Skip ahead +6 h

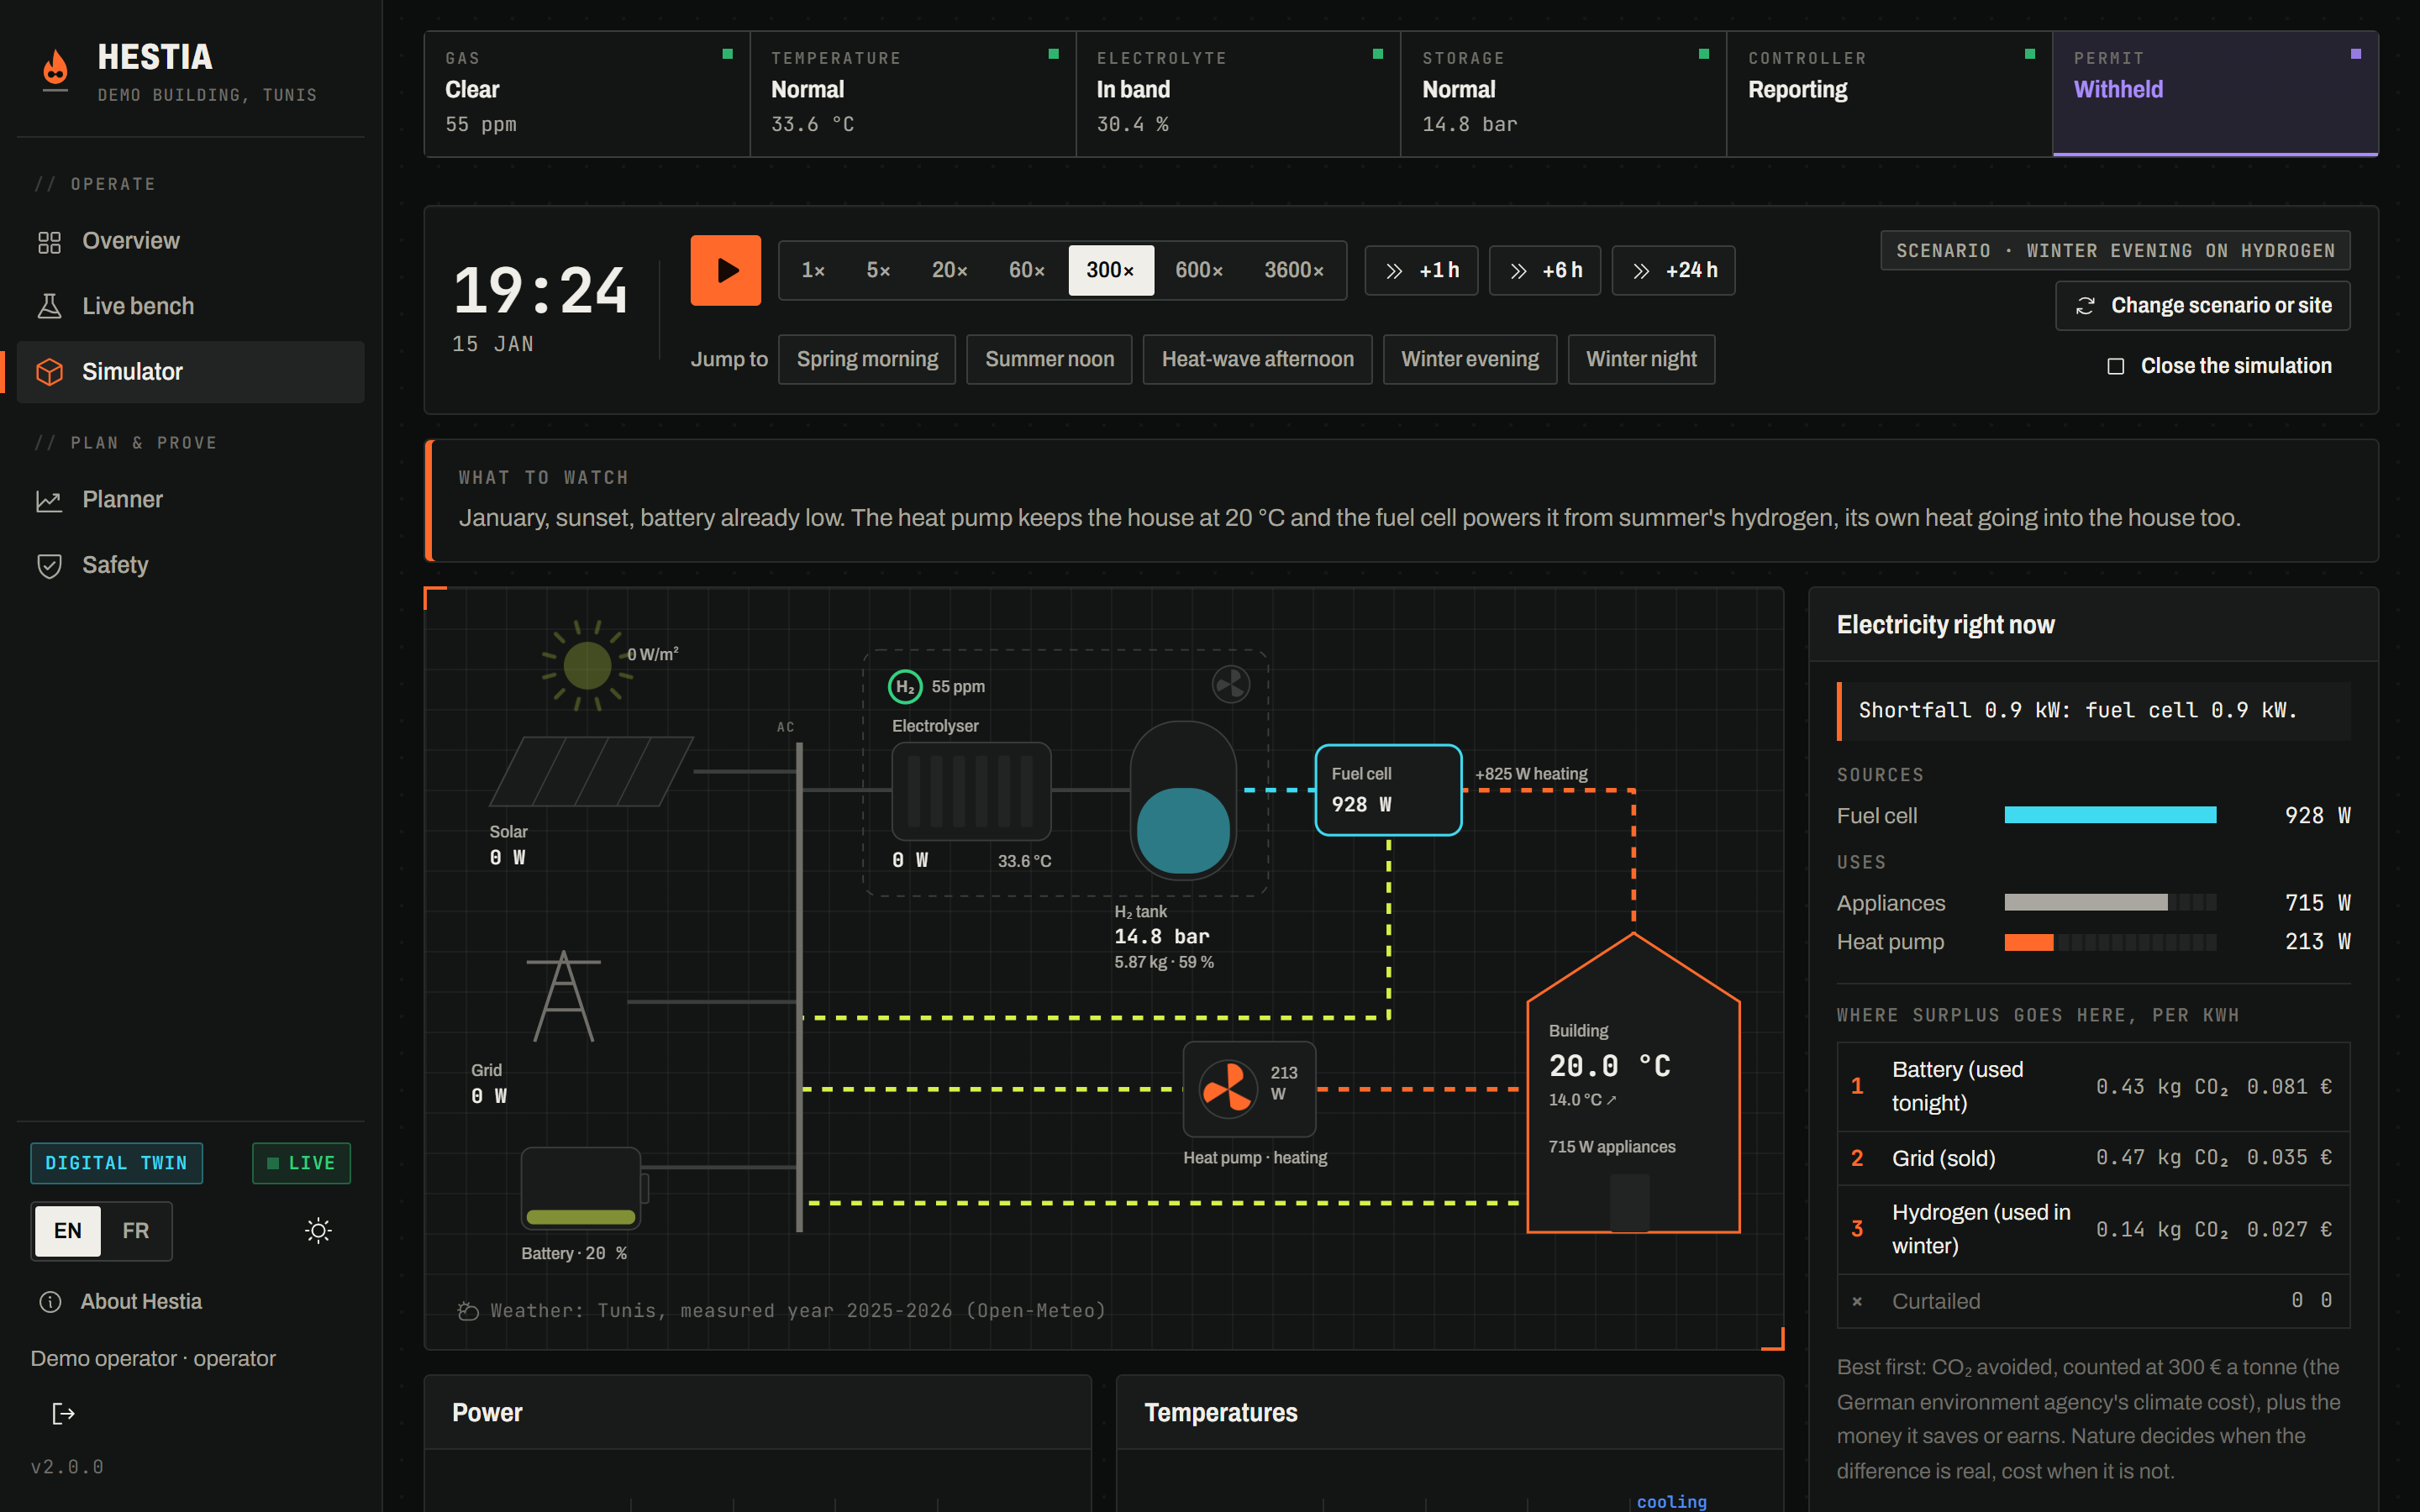1545,270
